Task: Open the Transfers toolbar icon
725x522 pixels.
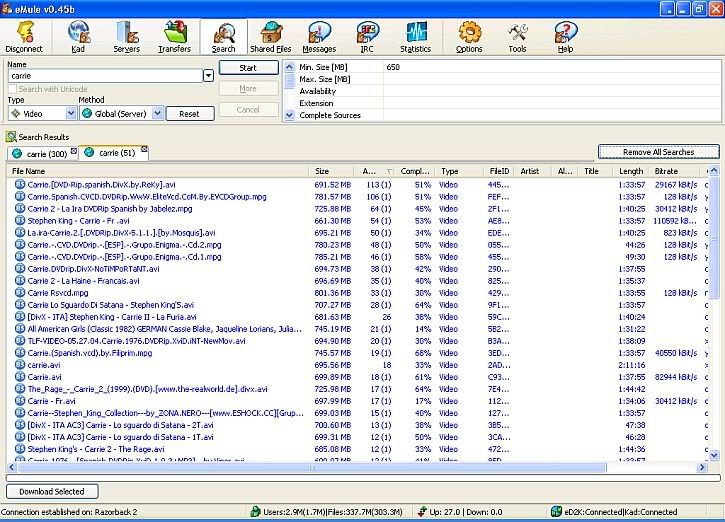Action: [x=174, y=37]
